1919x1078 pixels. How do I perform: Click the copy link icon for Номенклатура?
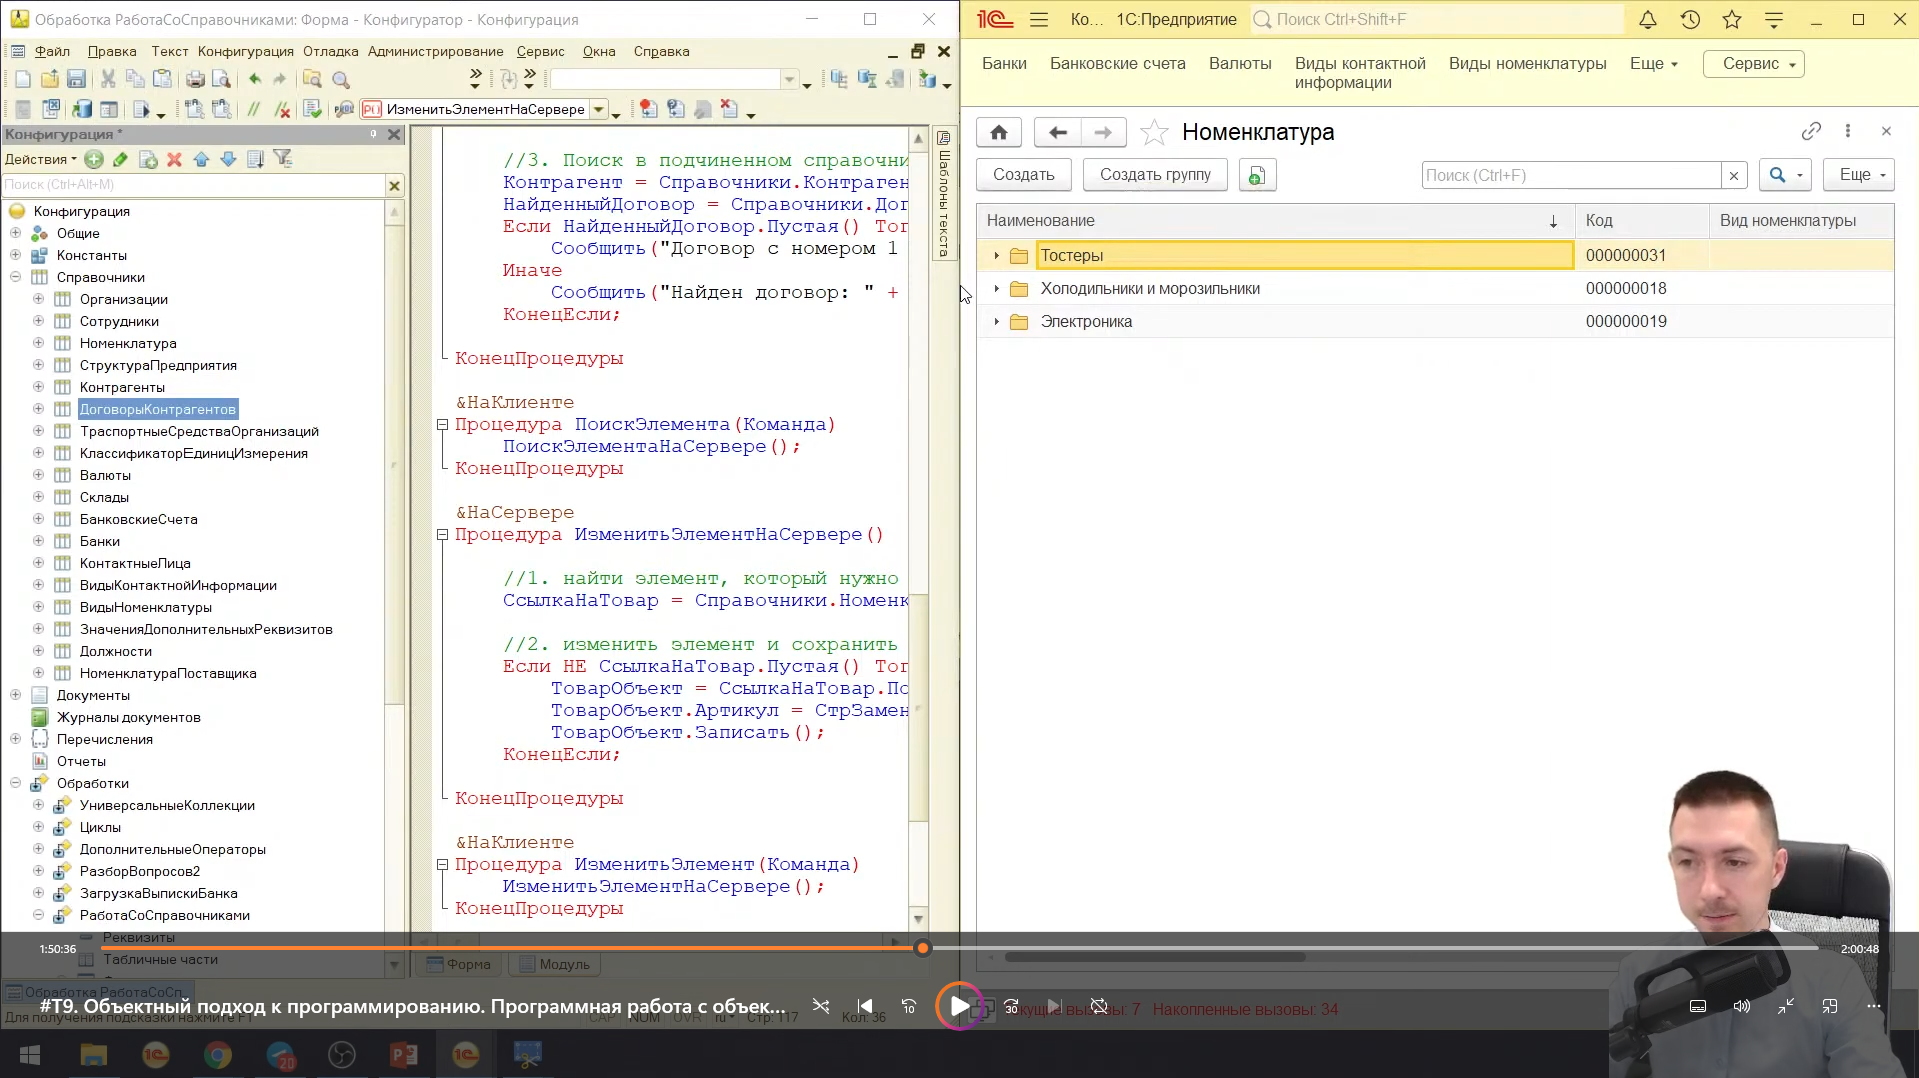(1811, 131)
